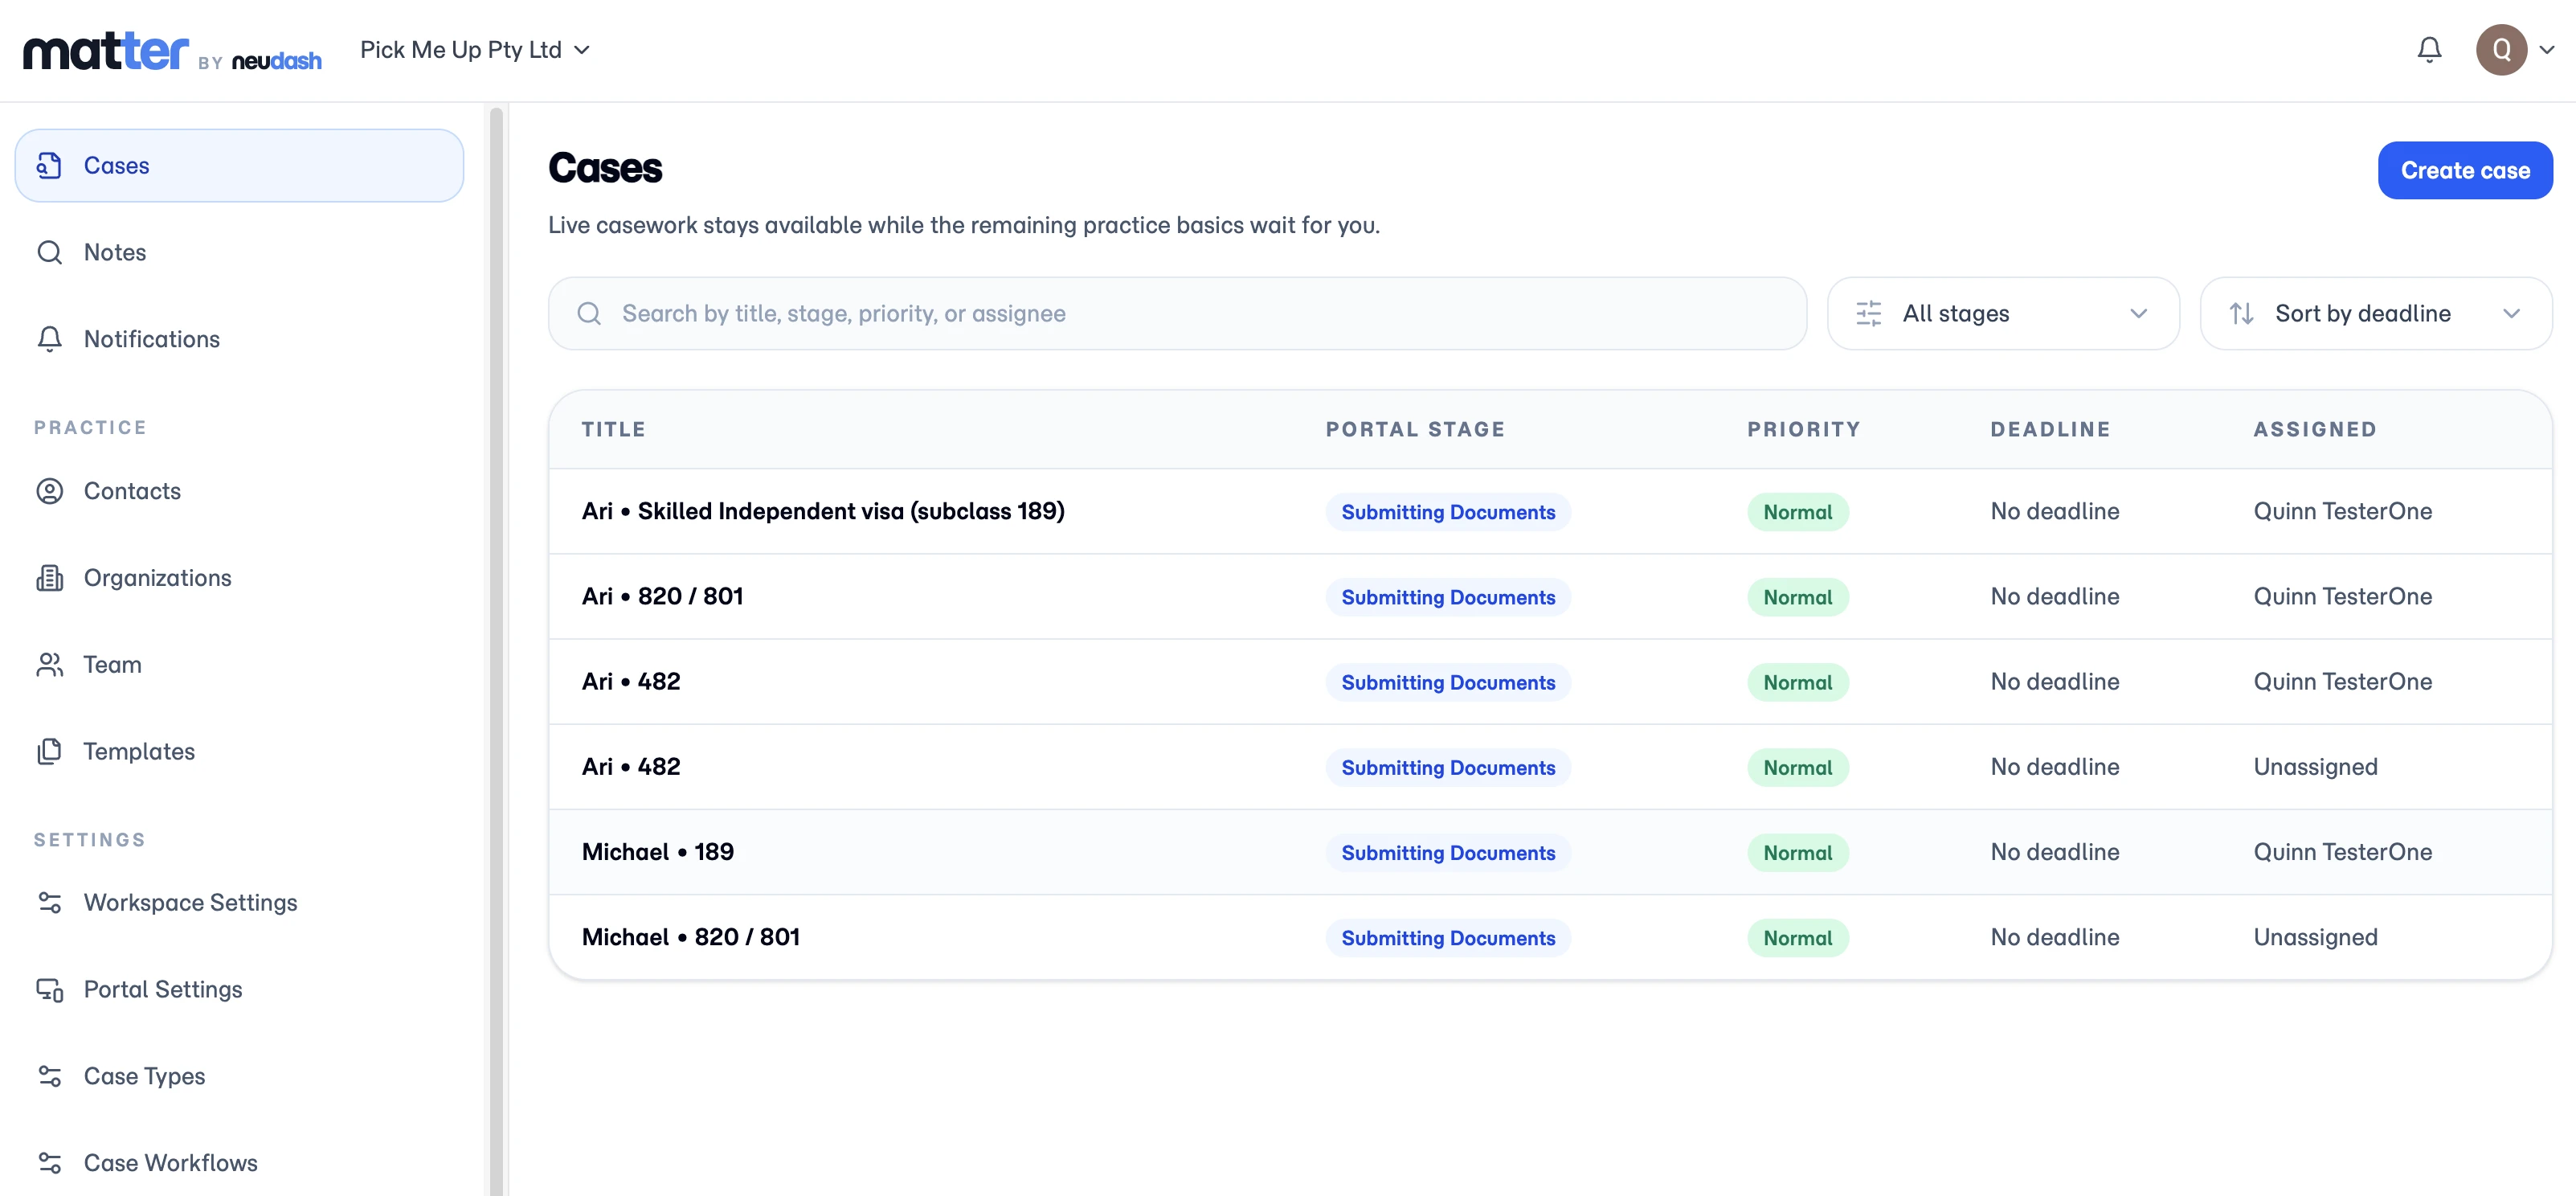
Task: Click Normal priority badge for subclass 189 case
Action: click(1797, 512)
